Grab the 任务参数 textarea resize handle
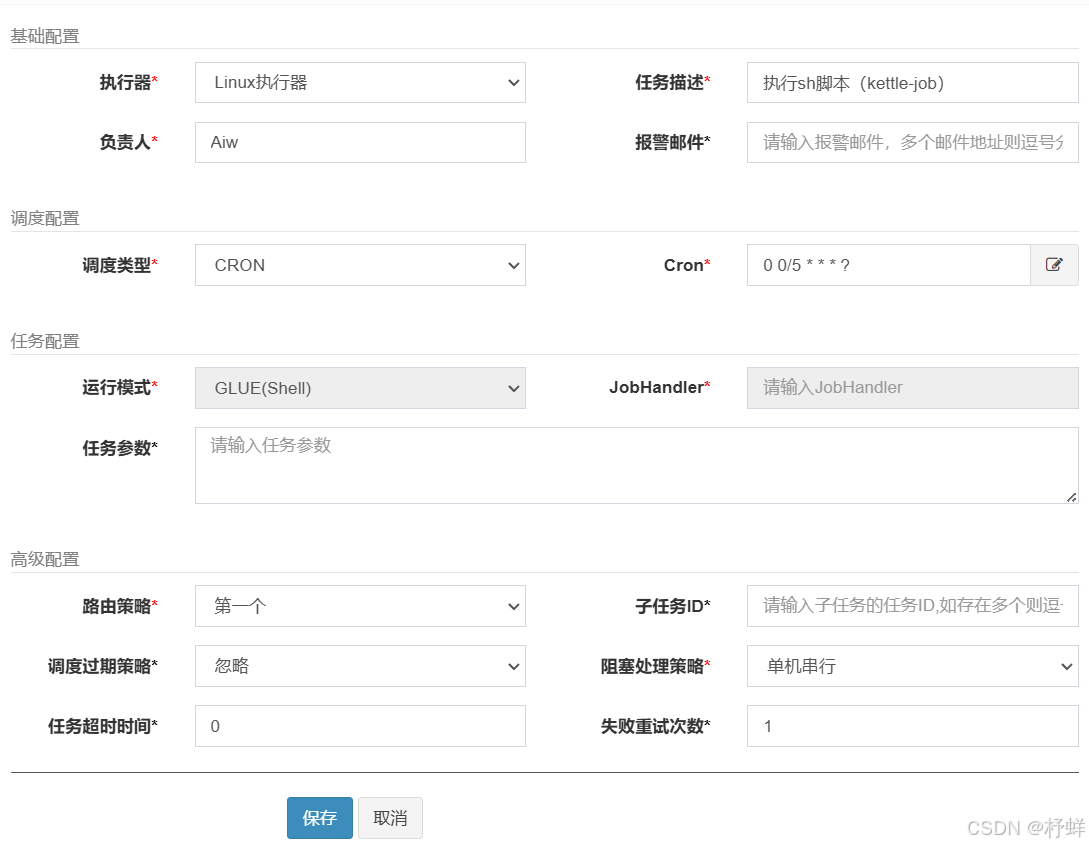Image resolution: width=1089 pixels, height=845 pixels. [x=1072, y=497]
